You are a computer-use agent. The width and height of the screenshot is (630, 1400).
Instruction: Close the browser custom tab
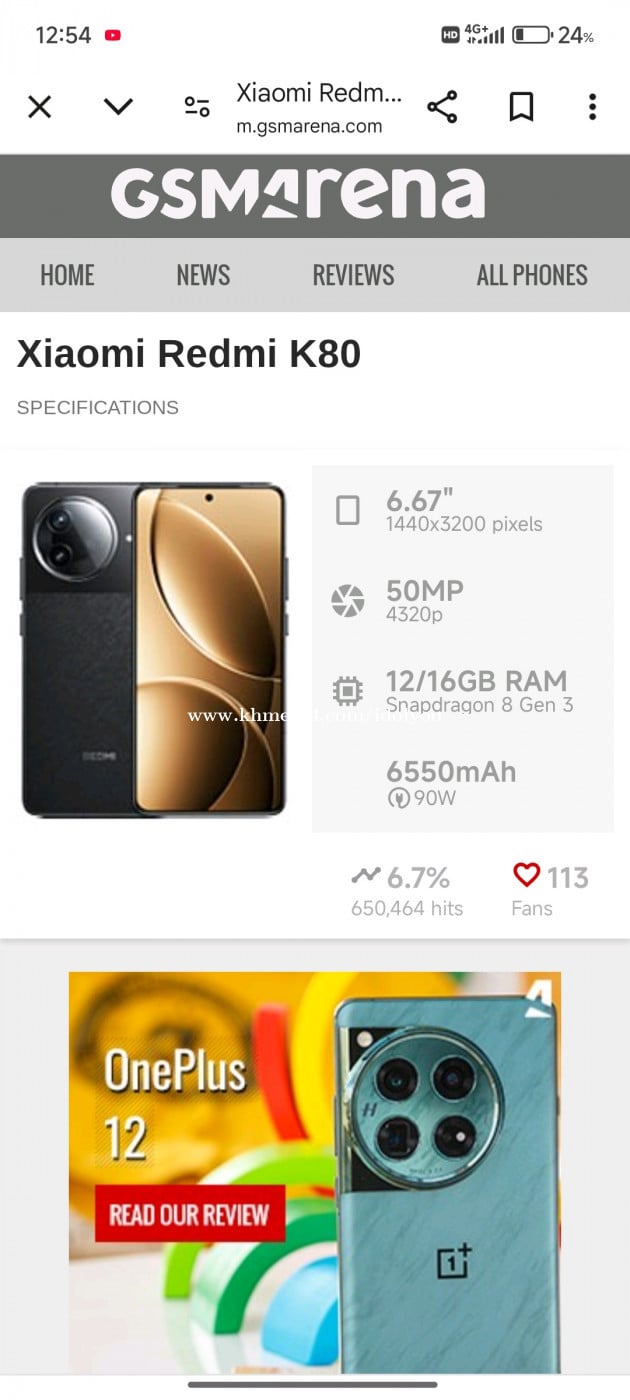[39, 107]
